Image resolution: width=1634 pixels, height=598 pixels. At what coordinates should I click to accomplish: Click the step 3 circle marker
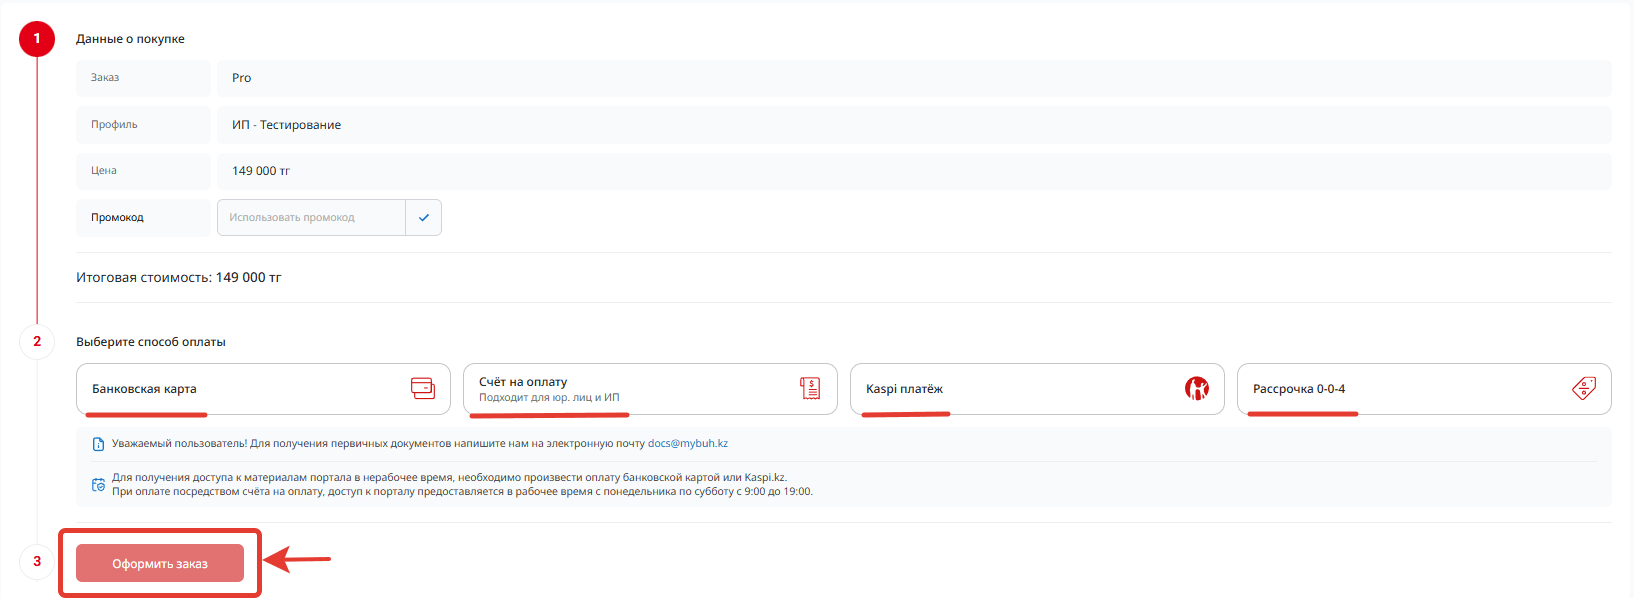pyautogui.click(x=37, y=562)
